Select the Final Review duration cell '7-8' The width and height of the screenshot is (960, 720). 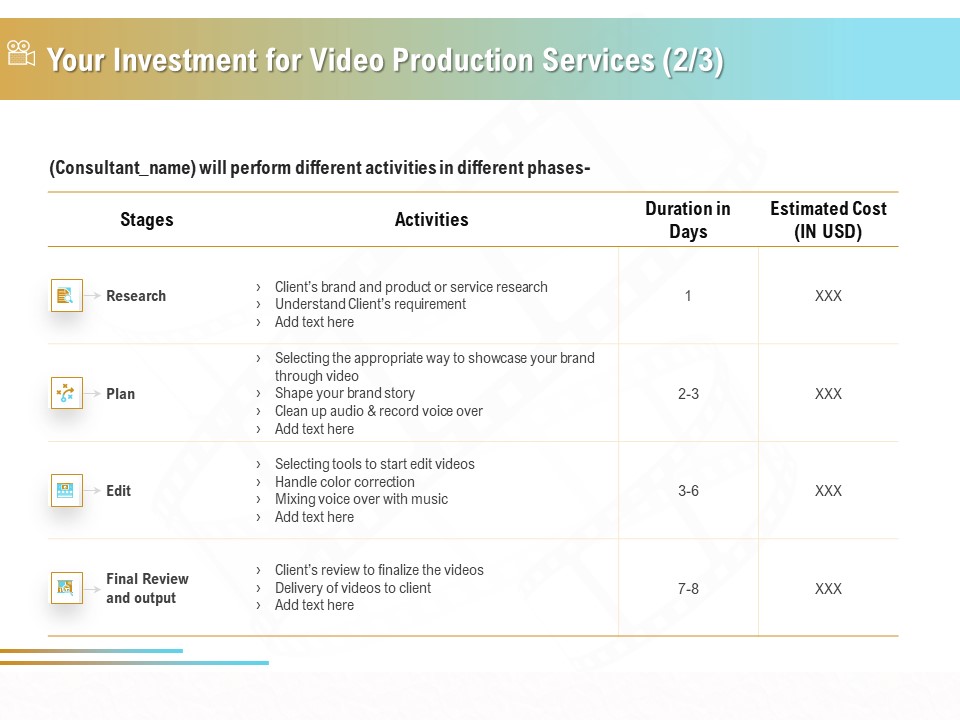pyautogui.click(x=688, y=589)
